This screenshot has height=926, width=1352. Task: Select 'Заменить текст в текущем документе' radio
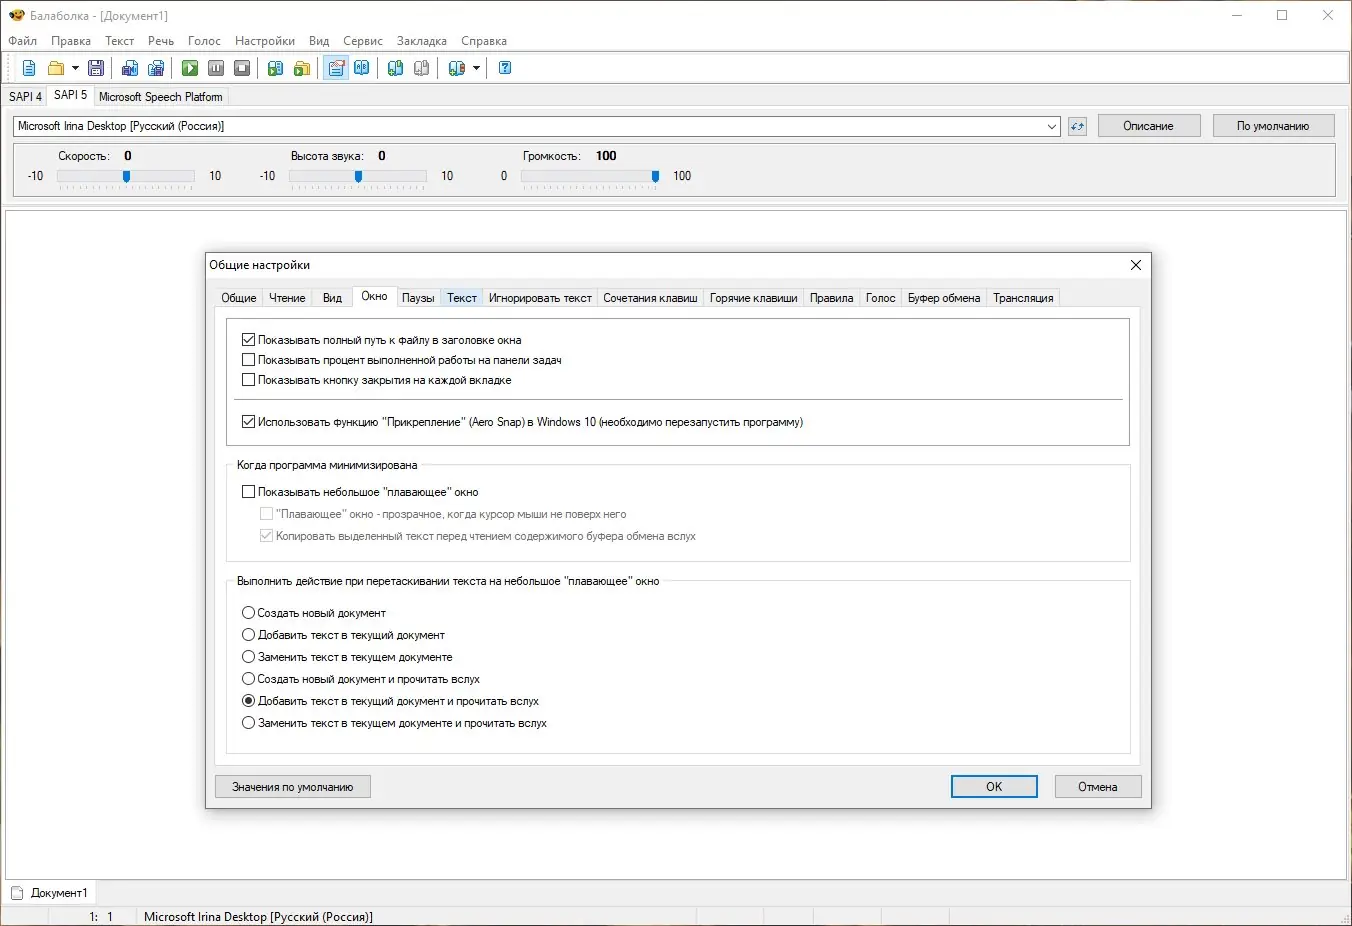coord(249,657)
